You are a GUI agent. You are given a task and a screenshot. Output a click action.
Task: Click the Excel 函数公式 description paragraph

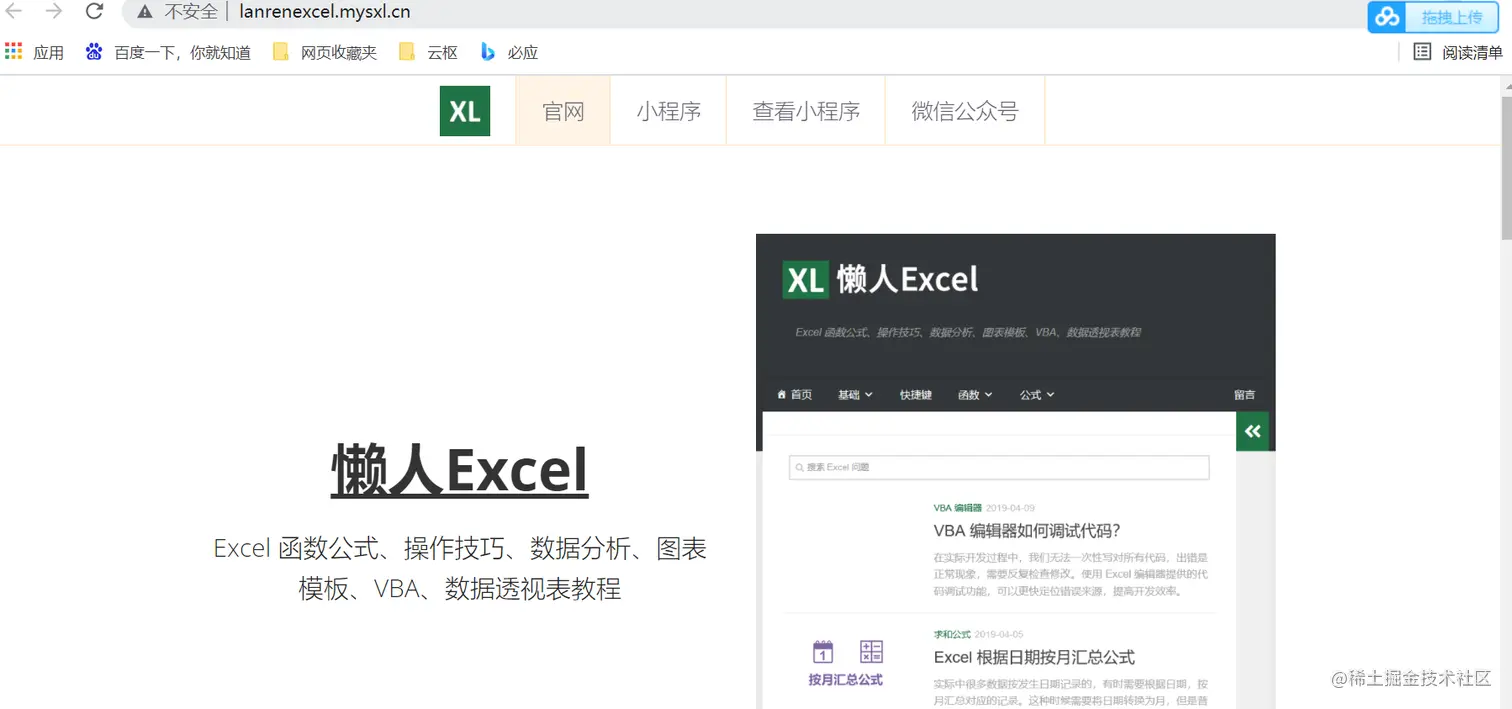pyautogui.click(x=460, y=568)
